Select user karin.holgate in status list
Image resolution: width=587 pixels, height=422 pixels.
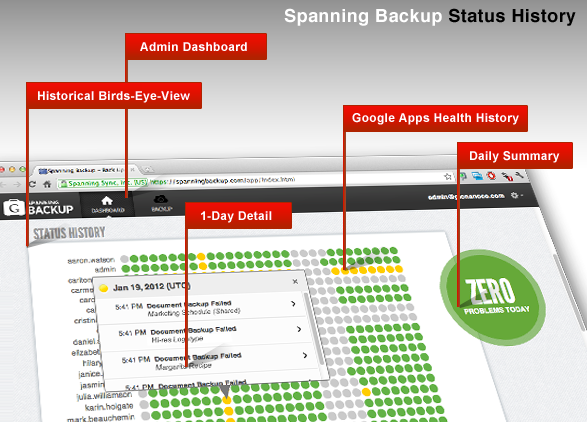coord(109,407)
